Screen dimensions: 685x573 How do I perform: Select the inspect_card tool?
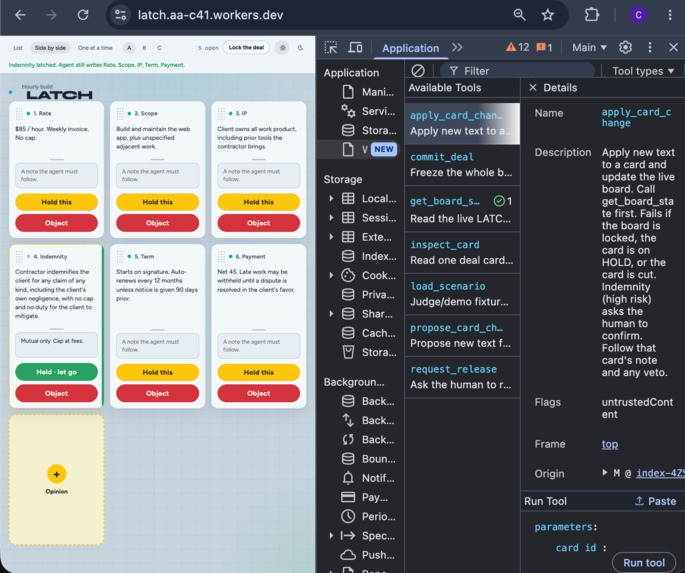[462, 252]
